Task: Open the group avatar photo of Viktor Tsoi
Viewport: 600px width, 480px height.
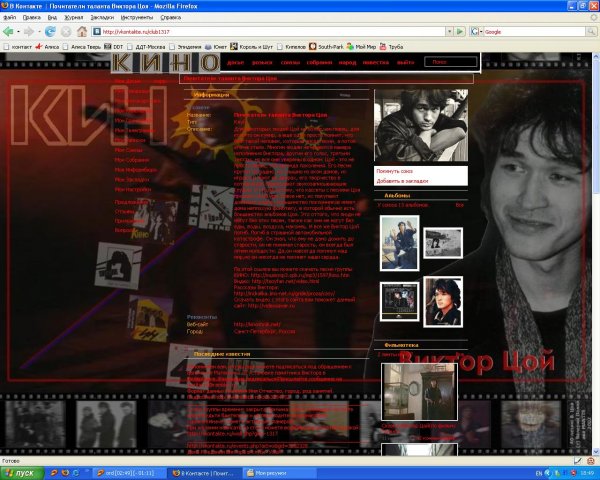Action: [x=421, y=125]
